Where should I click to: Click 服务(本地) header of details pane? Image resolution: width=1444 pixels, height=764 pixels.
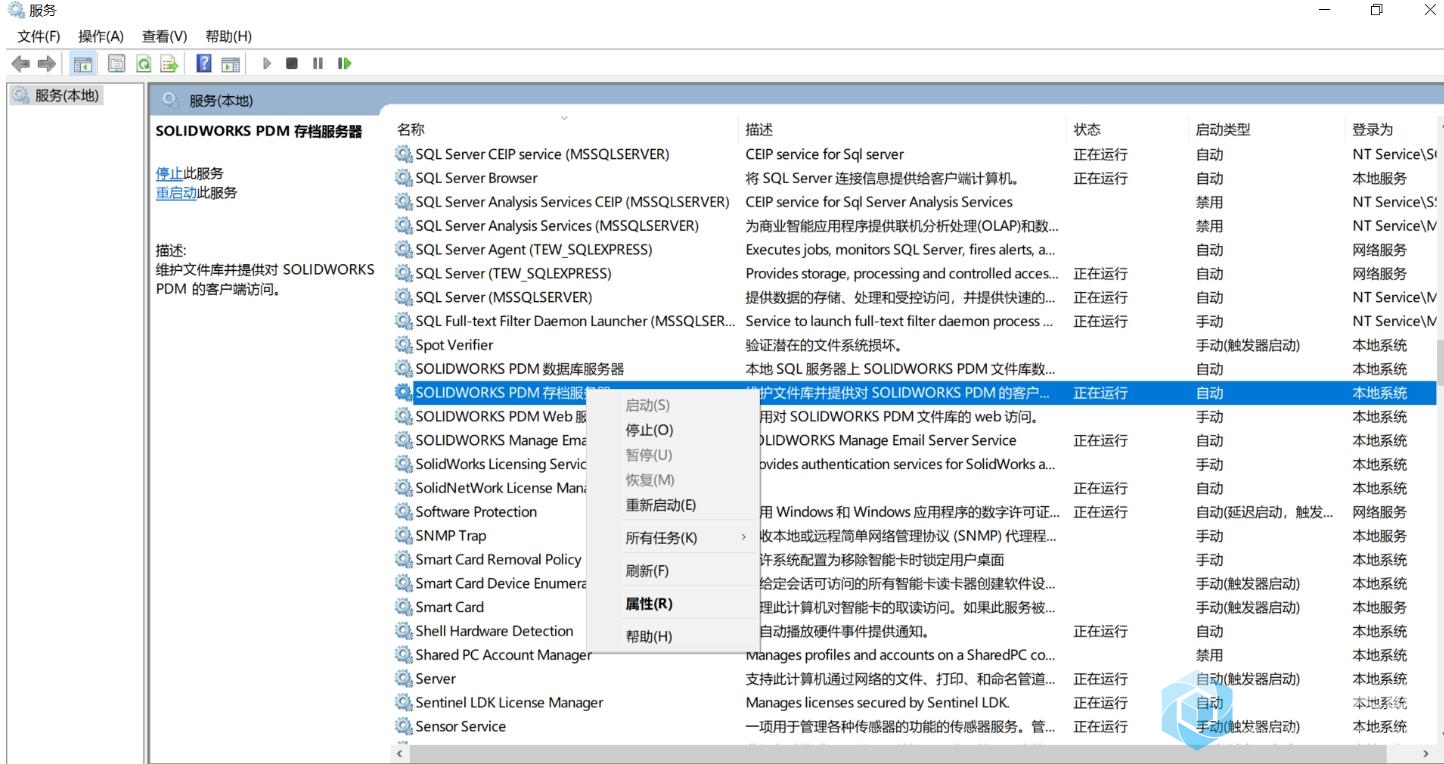click(221, 100)
